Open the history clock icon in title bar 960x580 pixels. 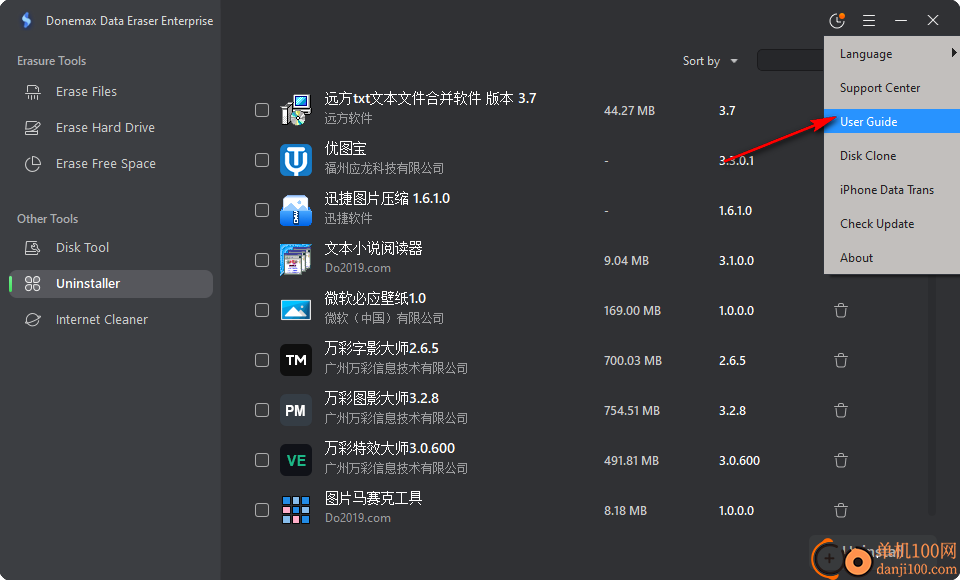(837, 20)
